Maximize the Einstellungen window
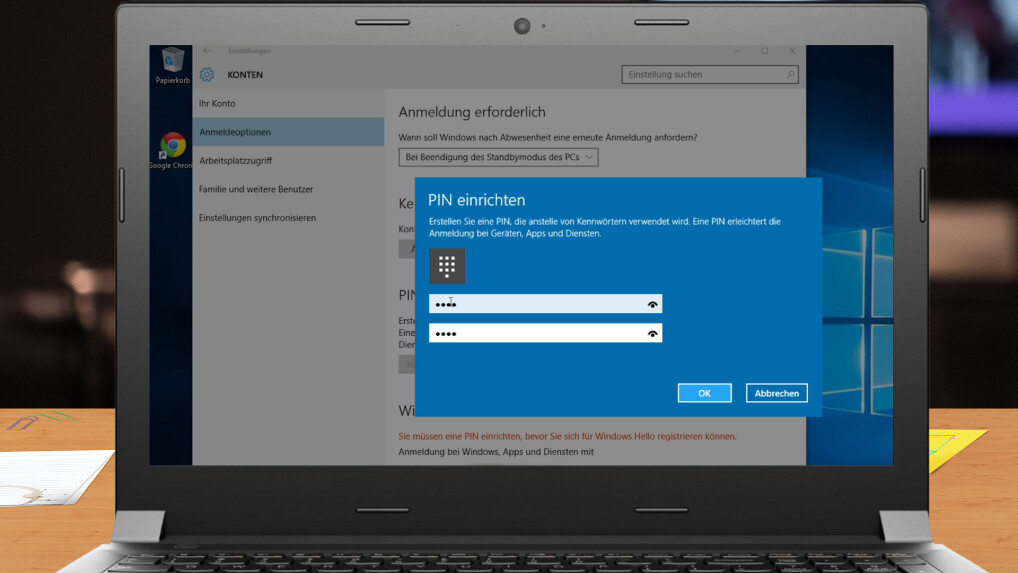Screen dimensions: 1018x573 coord(765,51)
